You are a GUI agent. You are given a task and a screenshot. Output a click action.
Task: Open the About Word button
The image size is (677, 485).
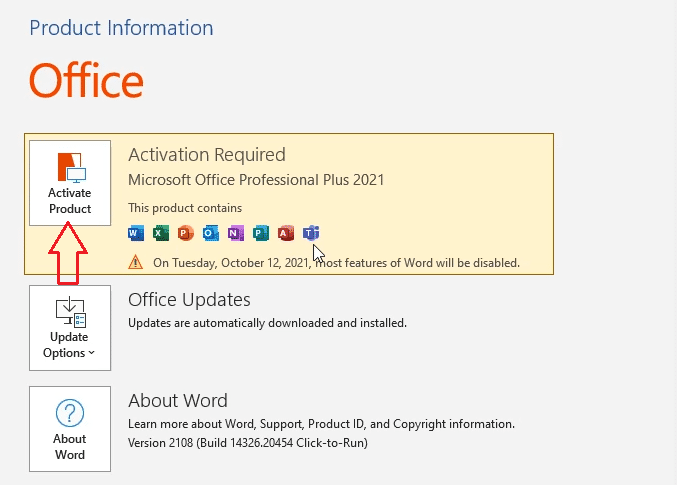70,429
